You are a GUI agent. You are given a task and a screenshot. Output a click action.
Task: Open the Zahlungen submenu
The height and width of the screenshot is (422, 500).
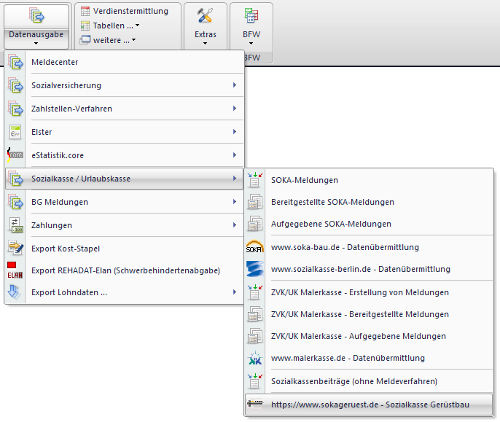click(125, 225)
